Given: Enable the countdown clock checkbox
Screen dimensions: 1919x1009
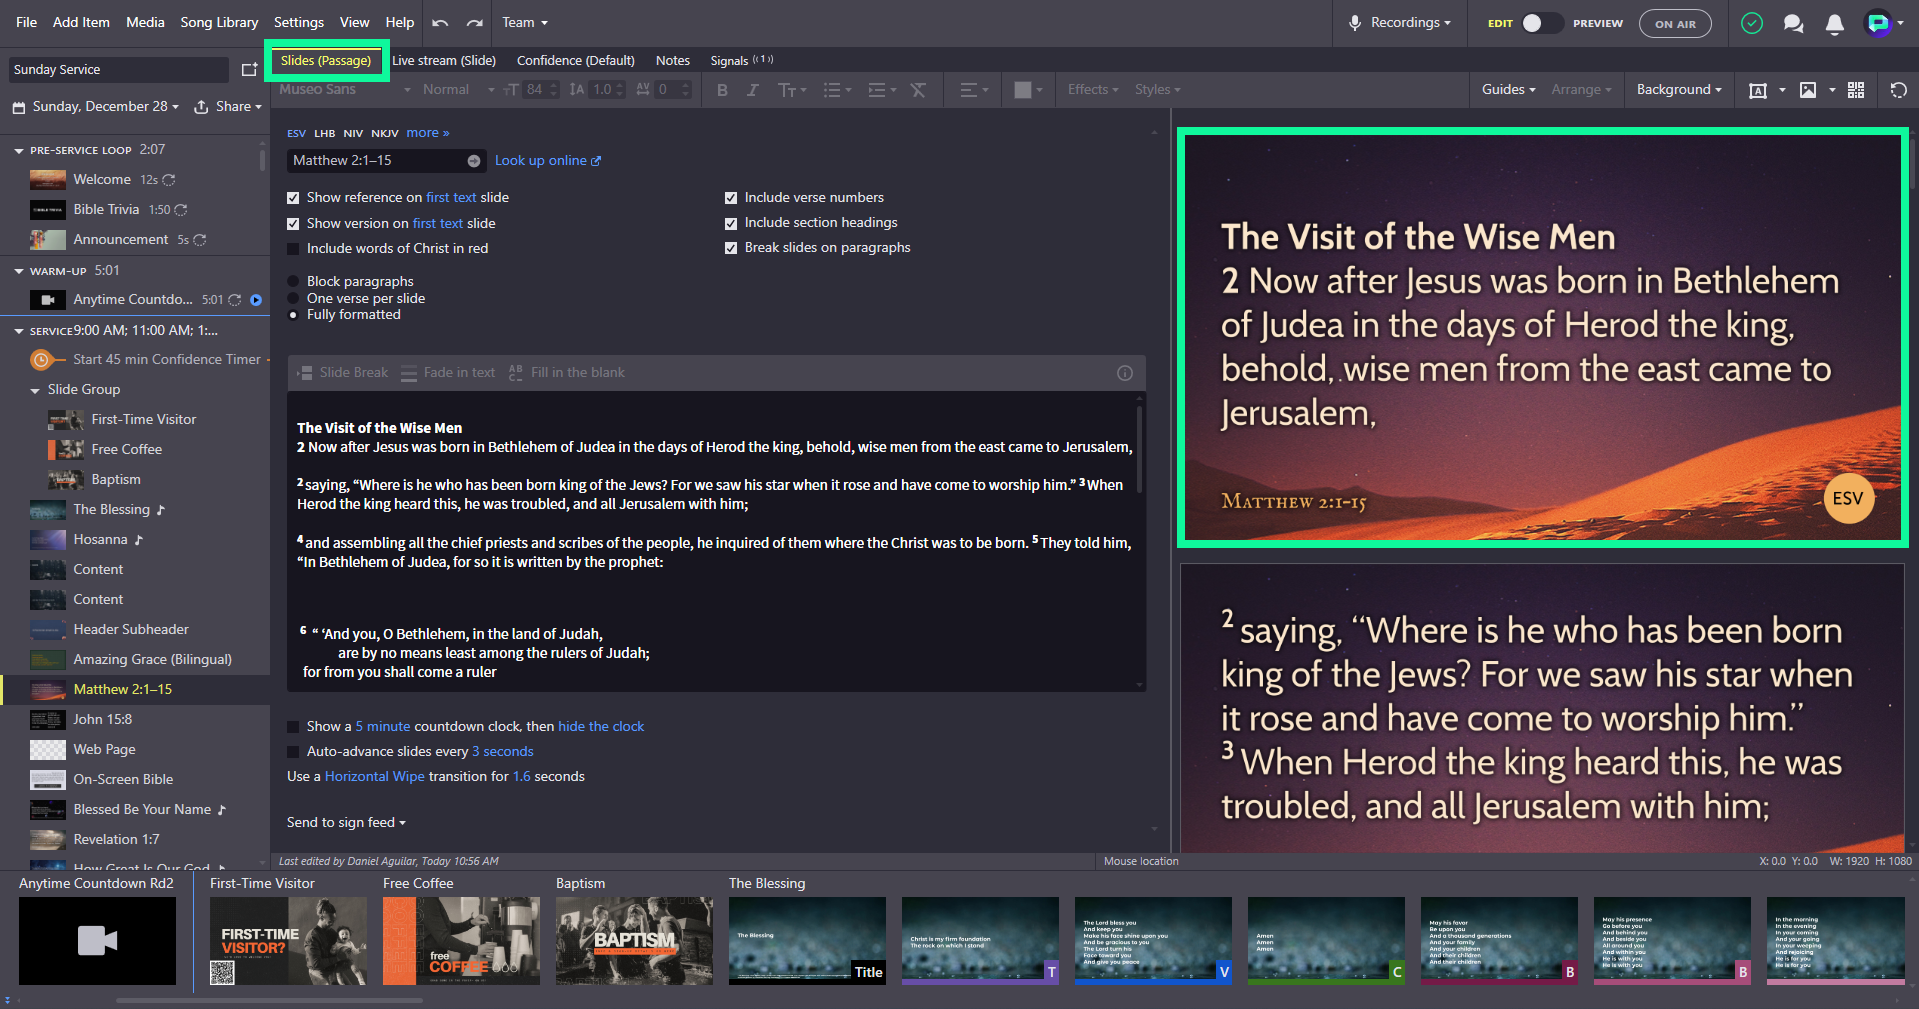Looking at the screenshot, I should pos(293,727).
